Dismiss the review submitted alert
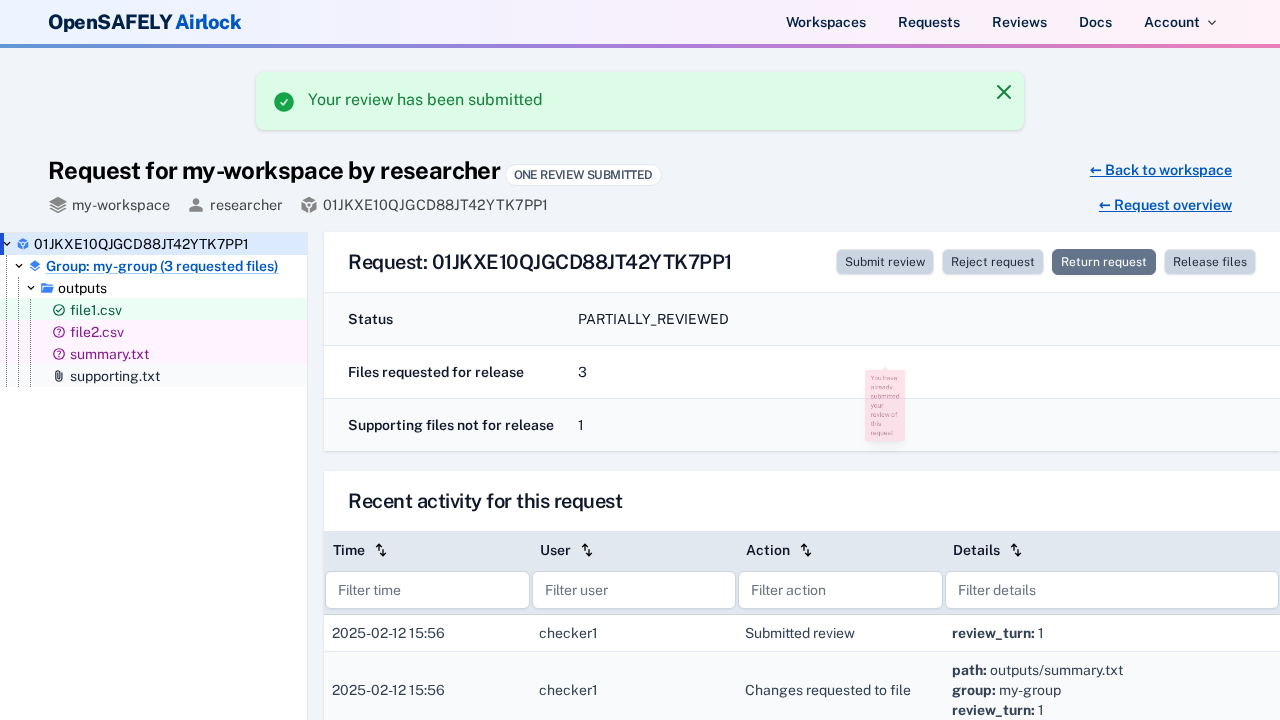The image size is (1280, 720). [x=1004, y=92]
